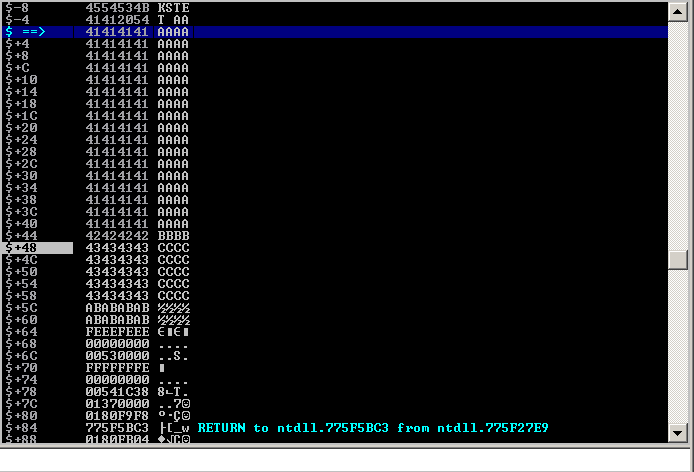This screenshot has width=694, height=472.
Task: Click the $+30 stack offset
Action: point(22,175)
